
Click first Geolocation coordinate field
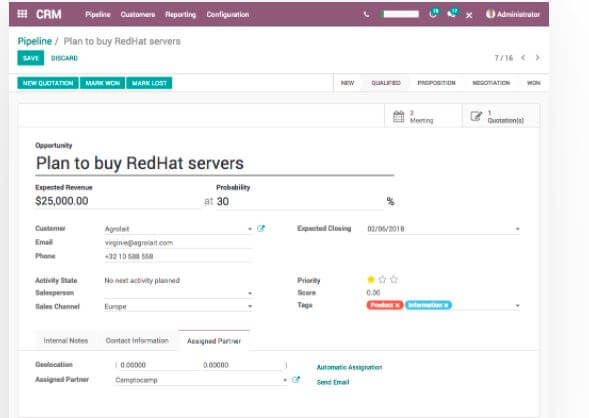click(159, 365)
